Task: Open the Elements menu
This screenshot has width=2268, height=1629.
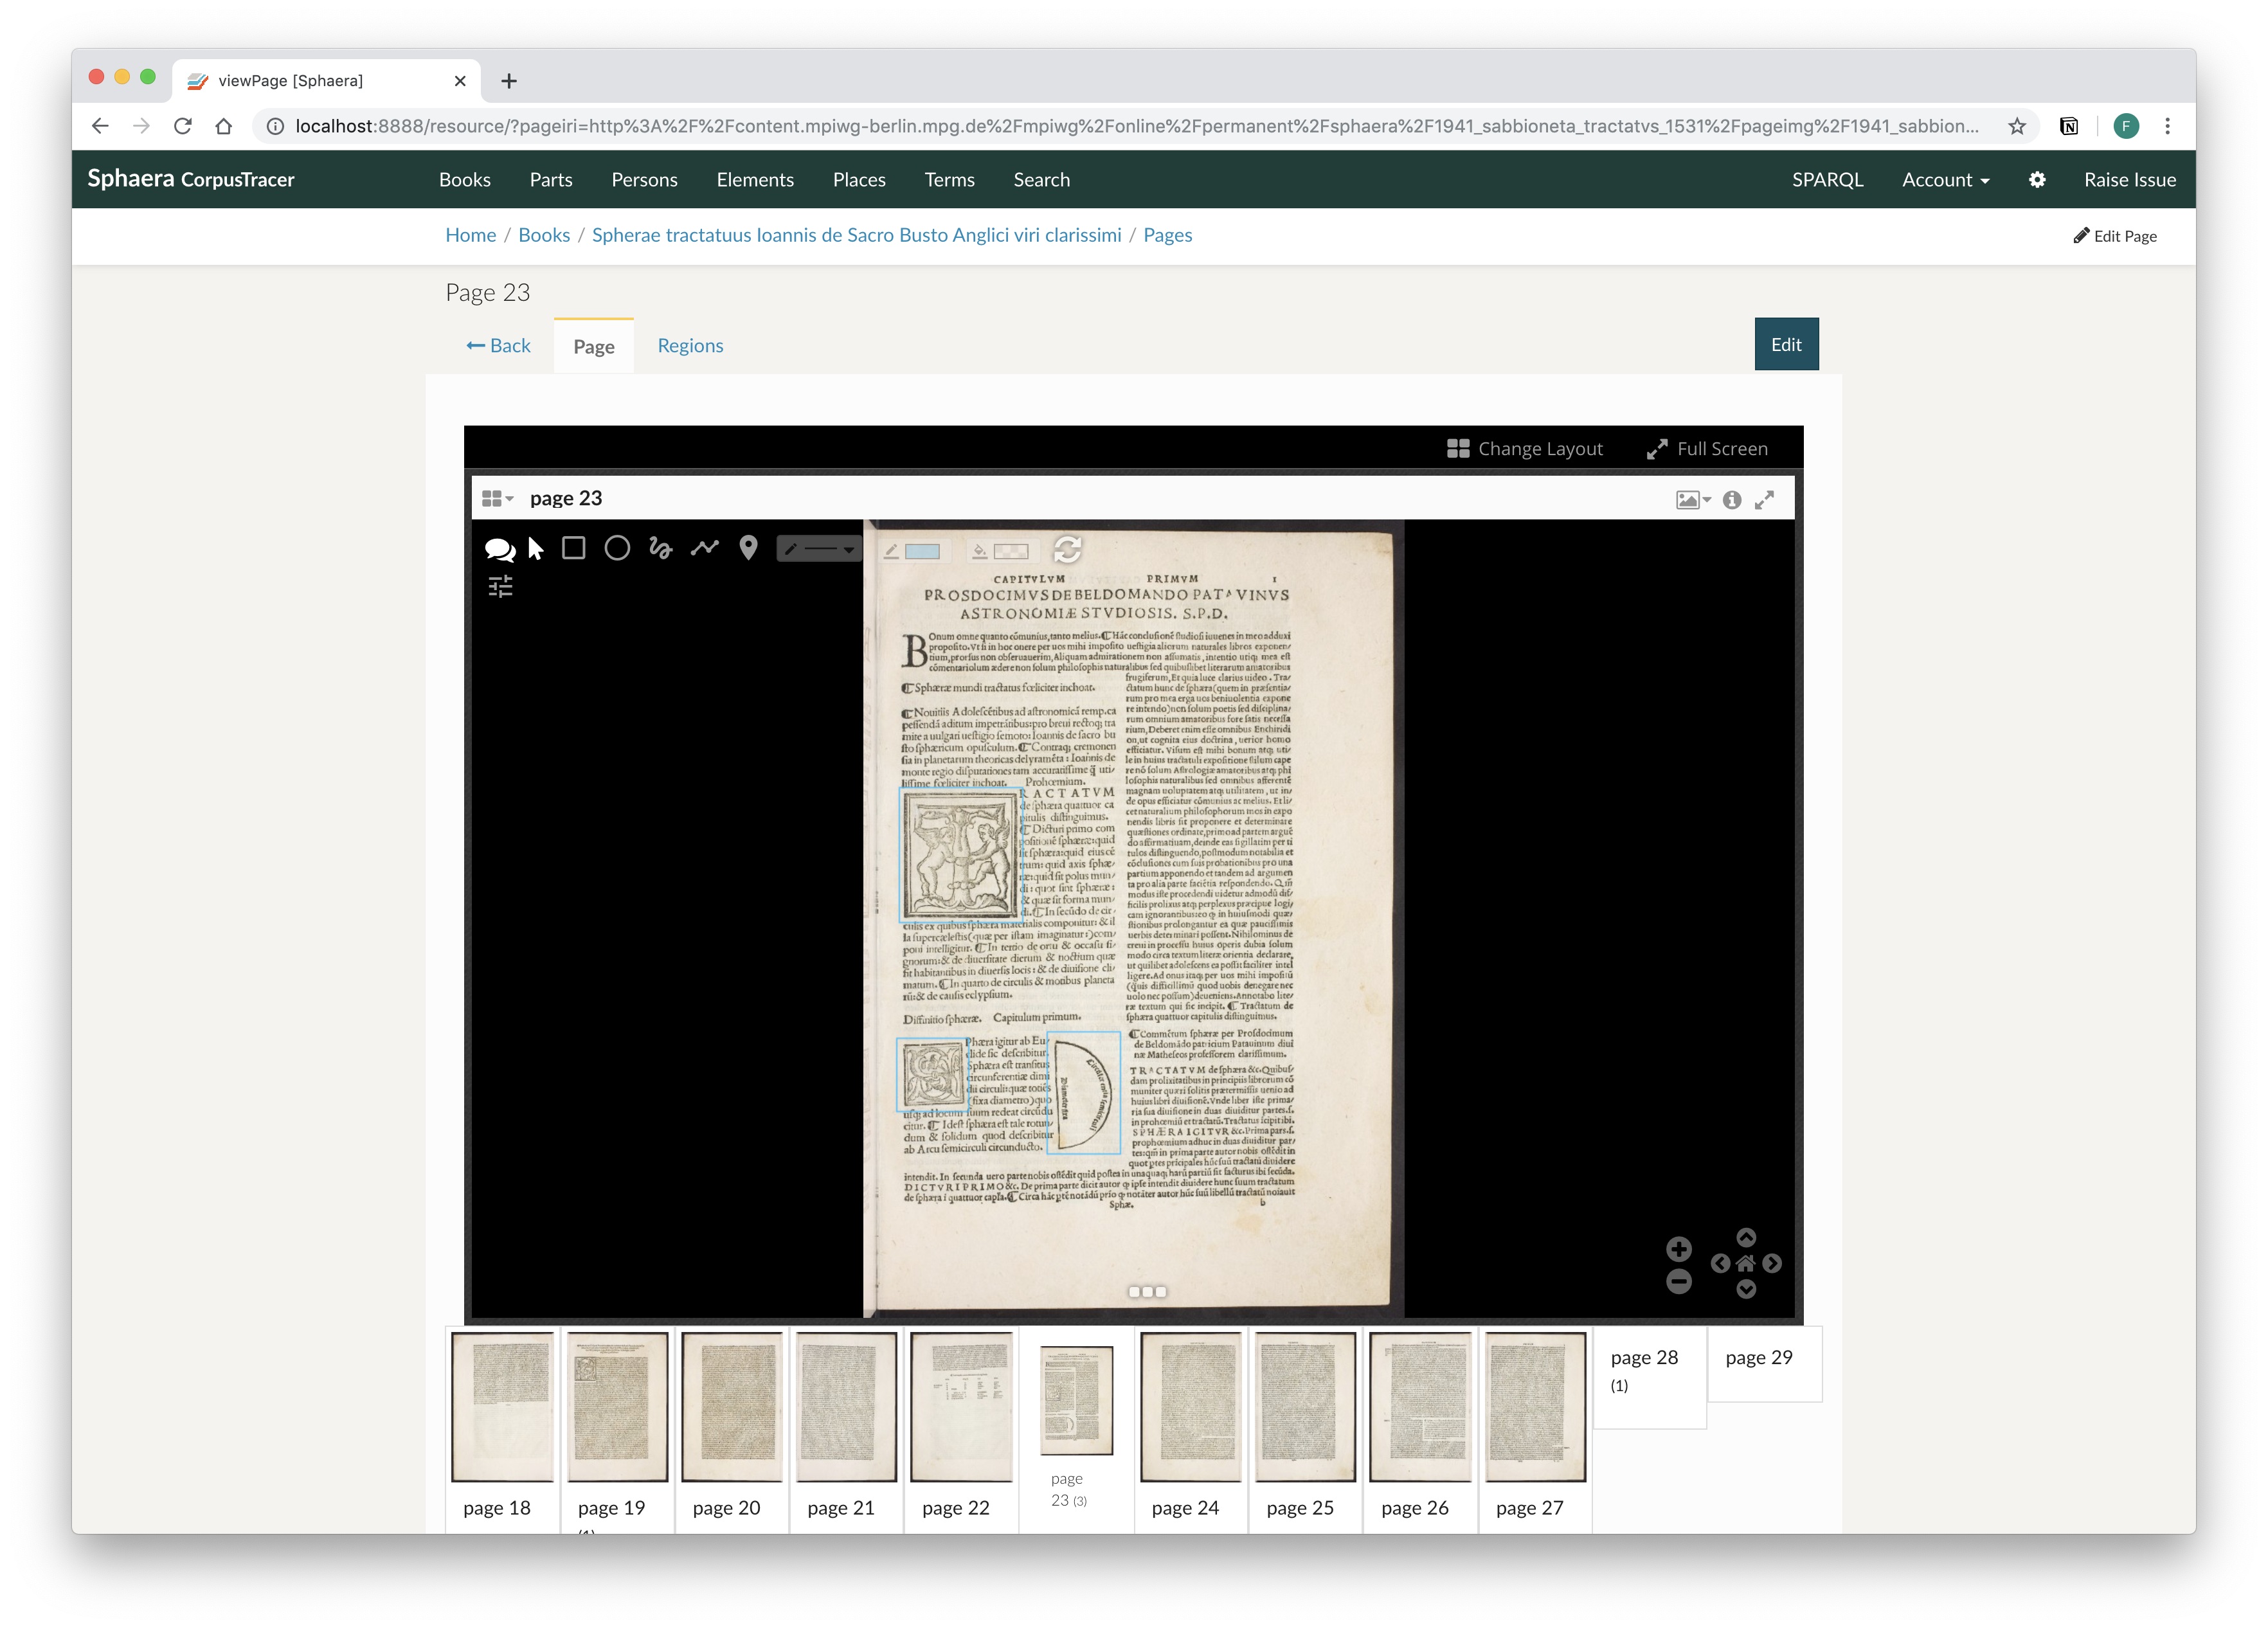Action: 755,179
